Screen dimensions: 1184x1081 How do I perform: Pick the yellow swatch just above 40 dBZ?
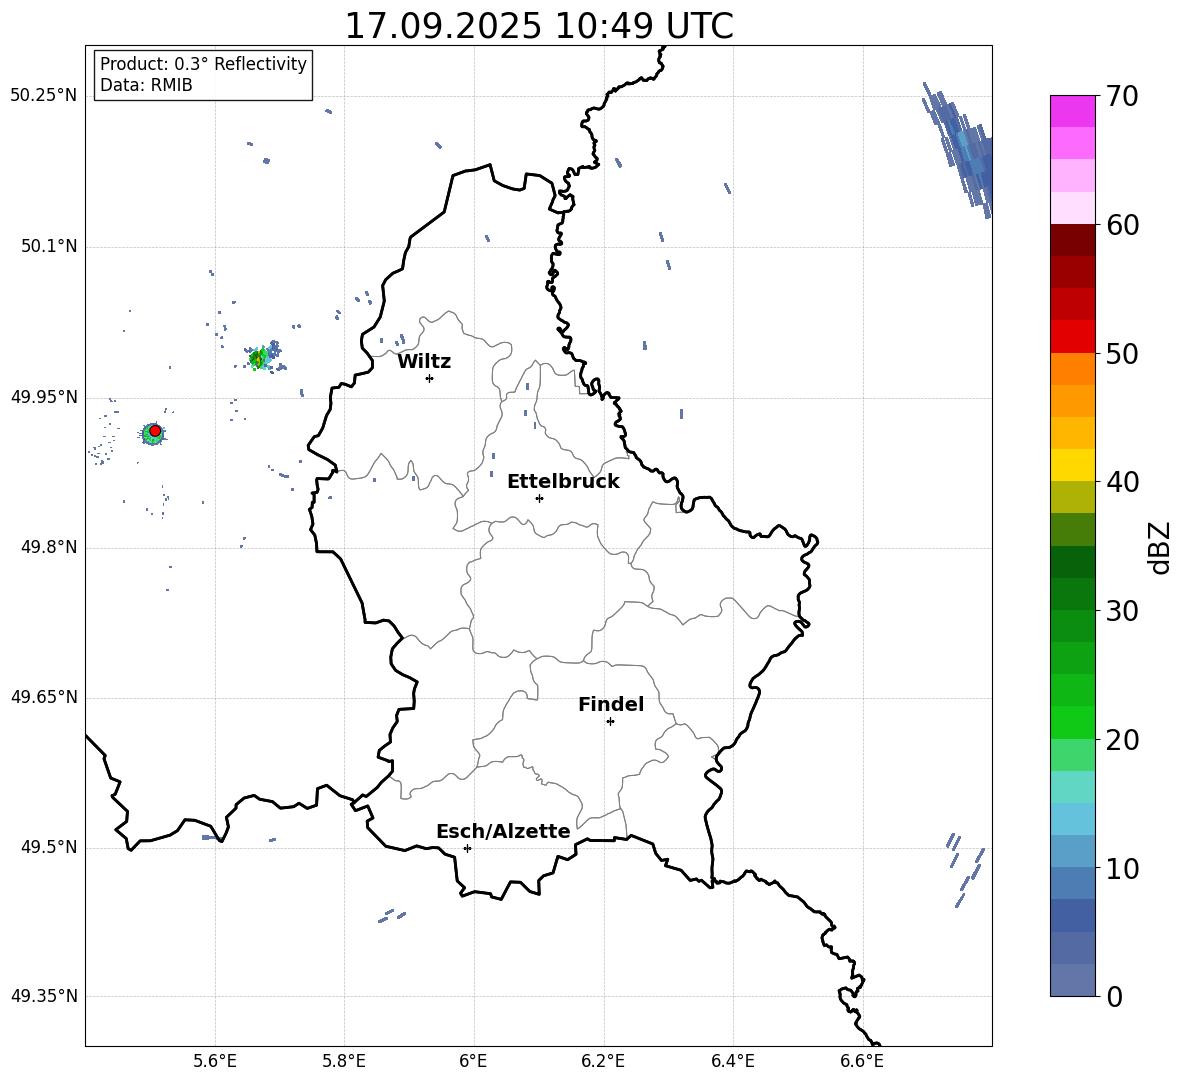1072,465
